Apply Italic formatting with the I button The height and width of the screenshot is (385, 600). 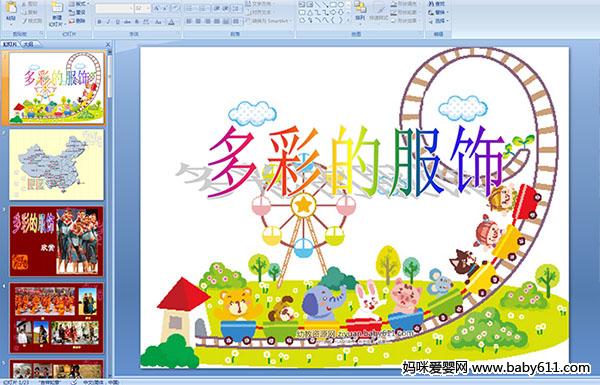(108, 22)
